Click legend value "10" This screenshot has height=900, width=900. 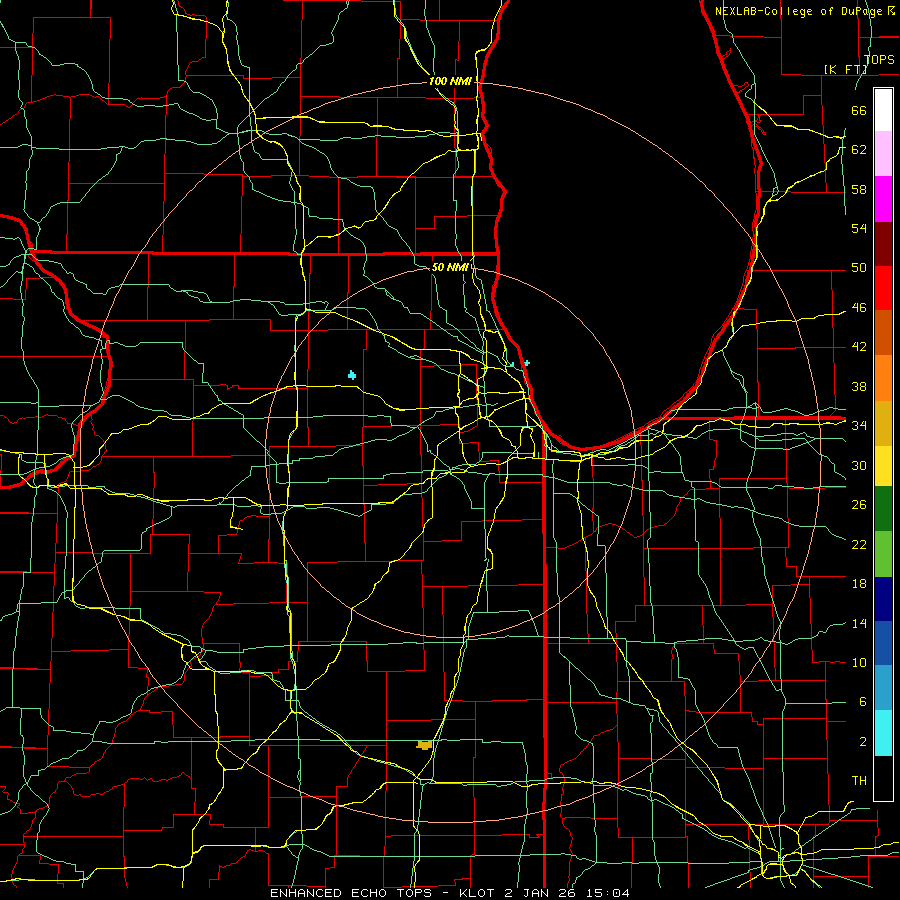[x=859, y=663]
